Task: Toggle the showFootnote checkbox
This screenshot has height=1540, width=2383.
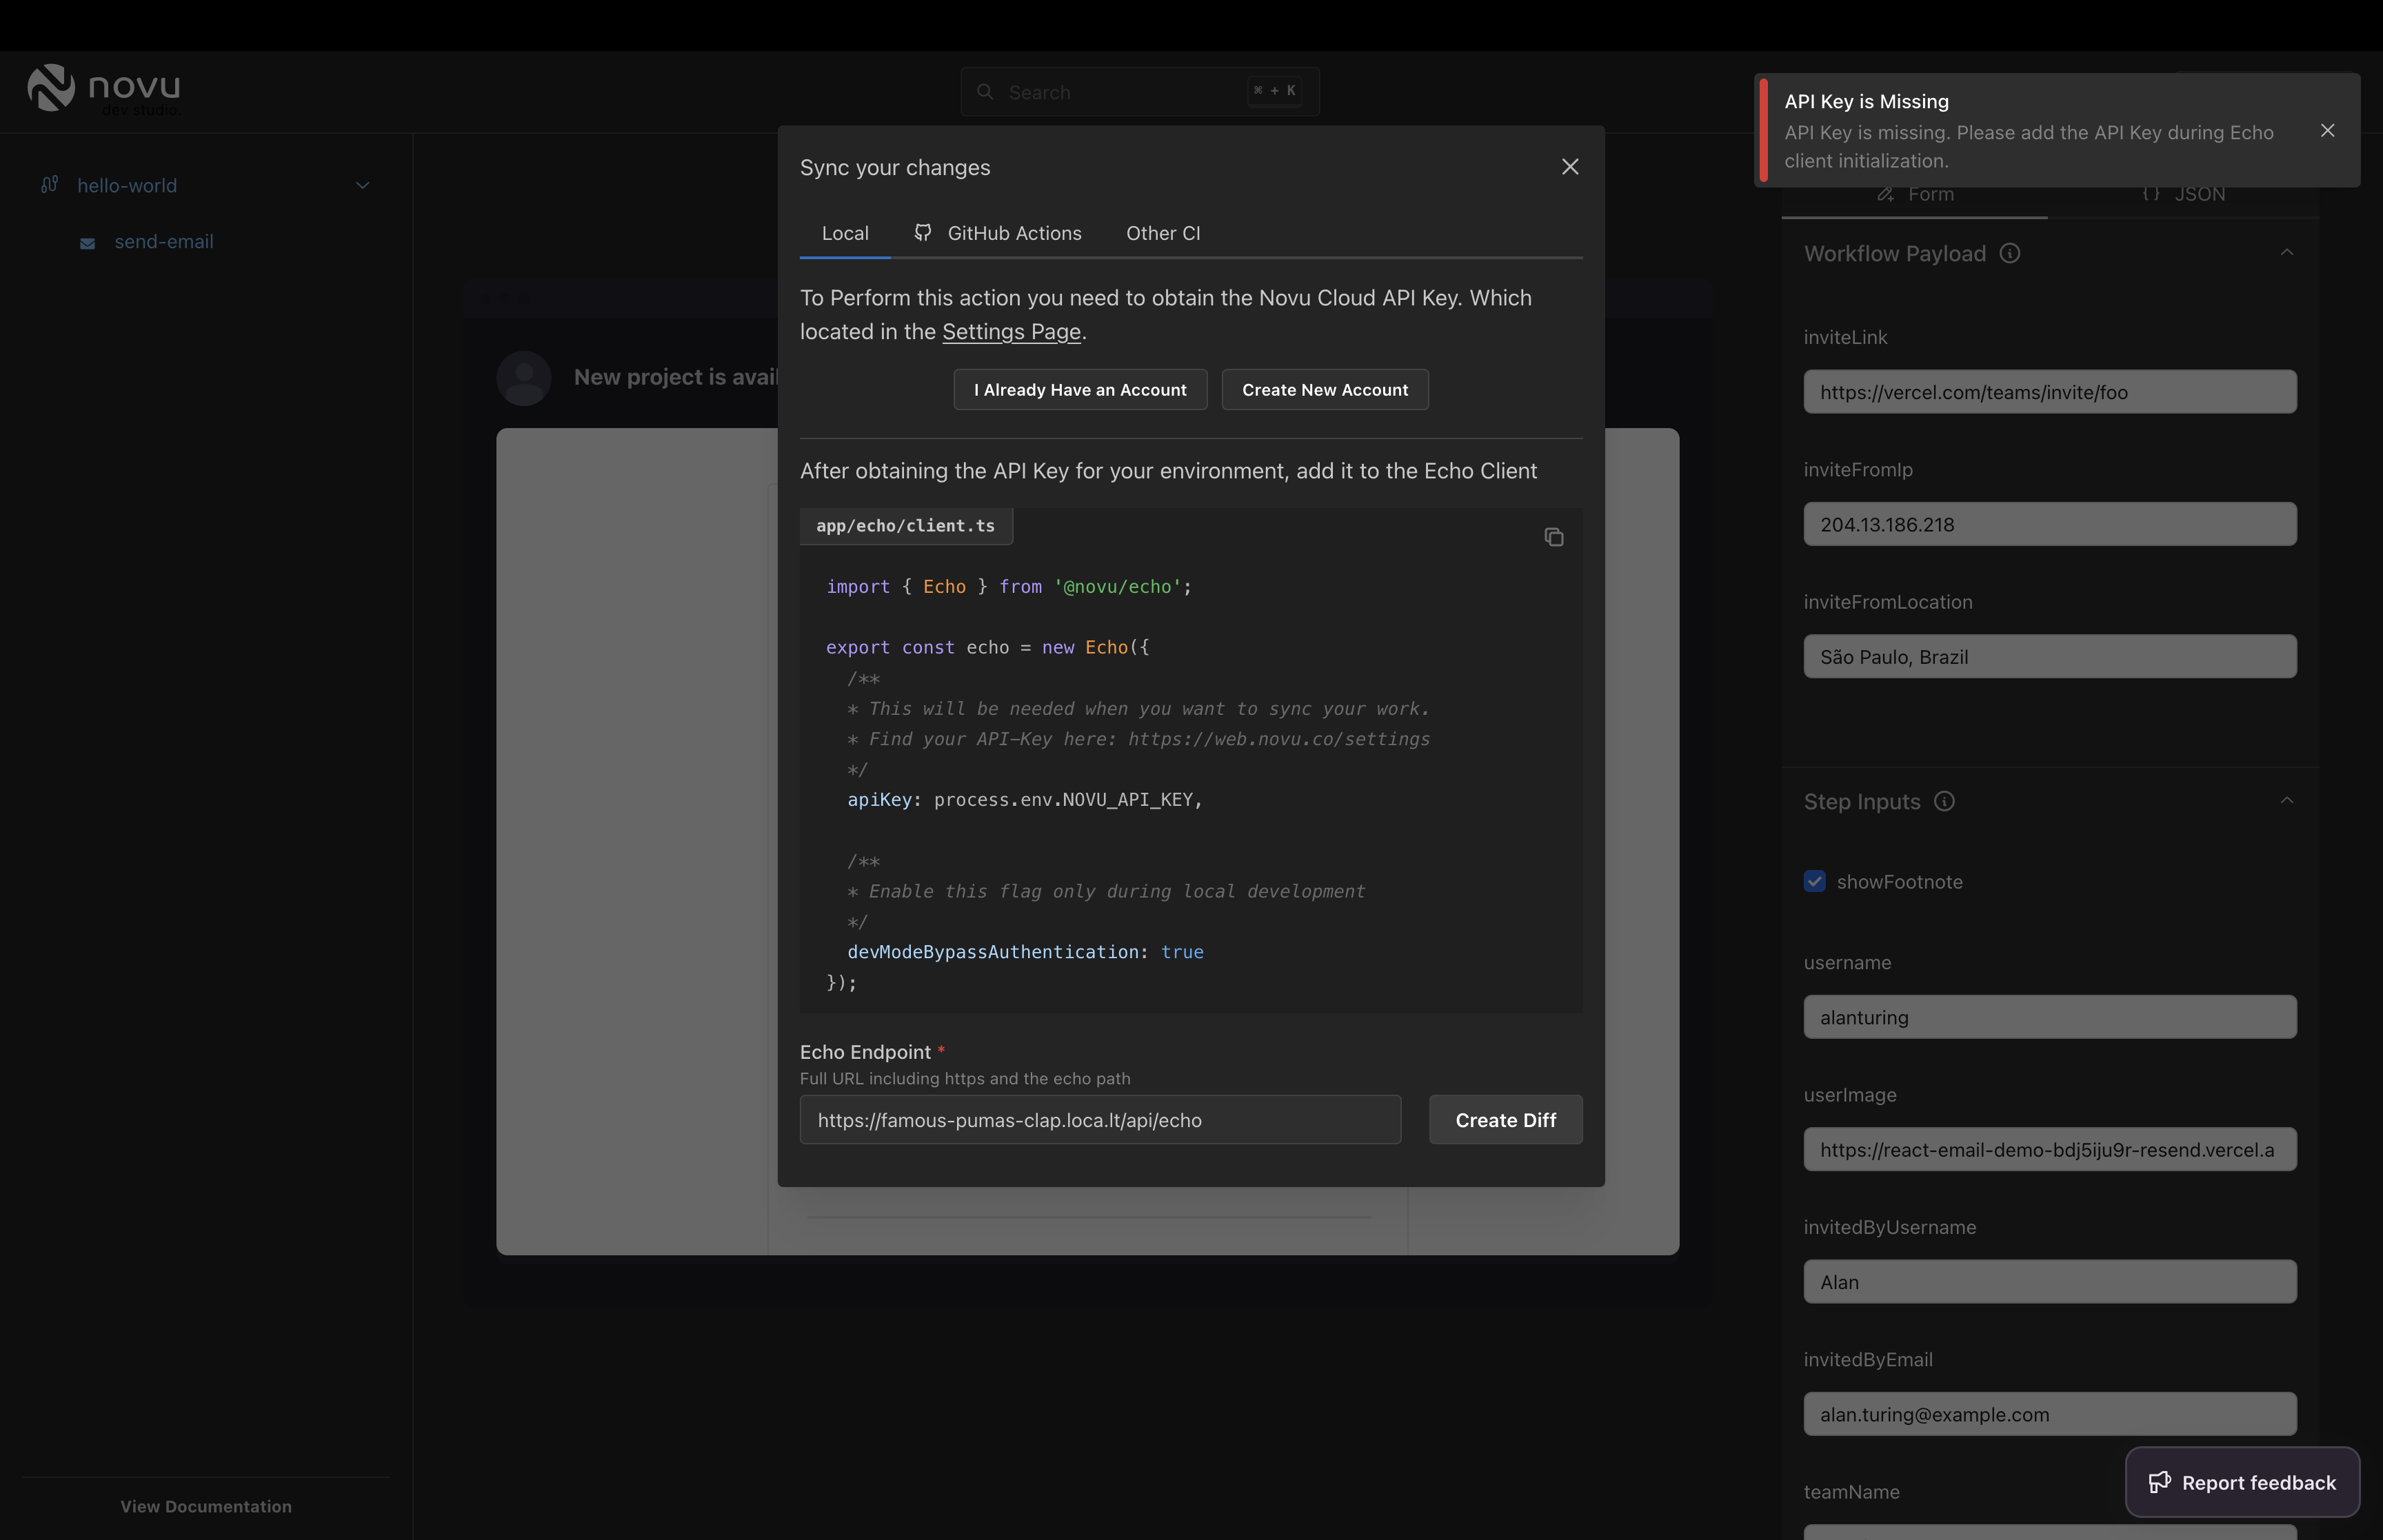Action: point(1814,881)
